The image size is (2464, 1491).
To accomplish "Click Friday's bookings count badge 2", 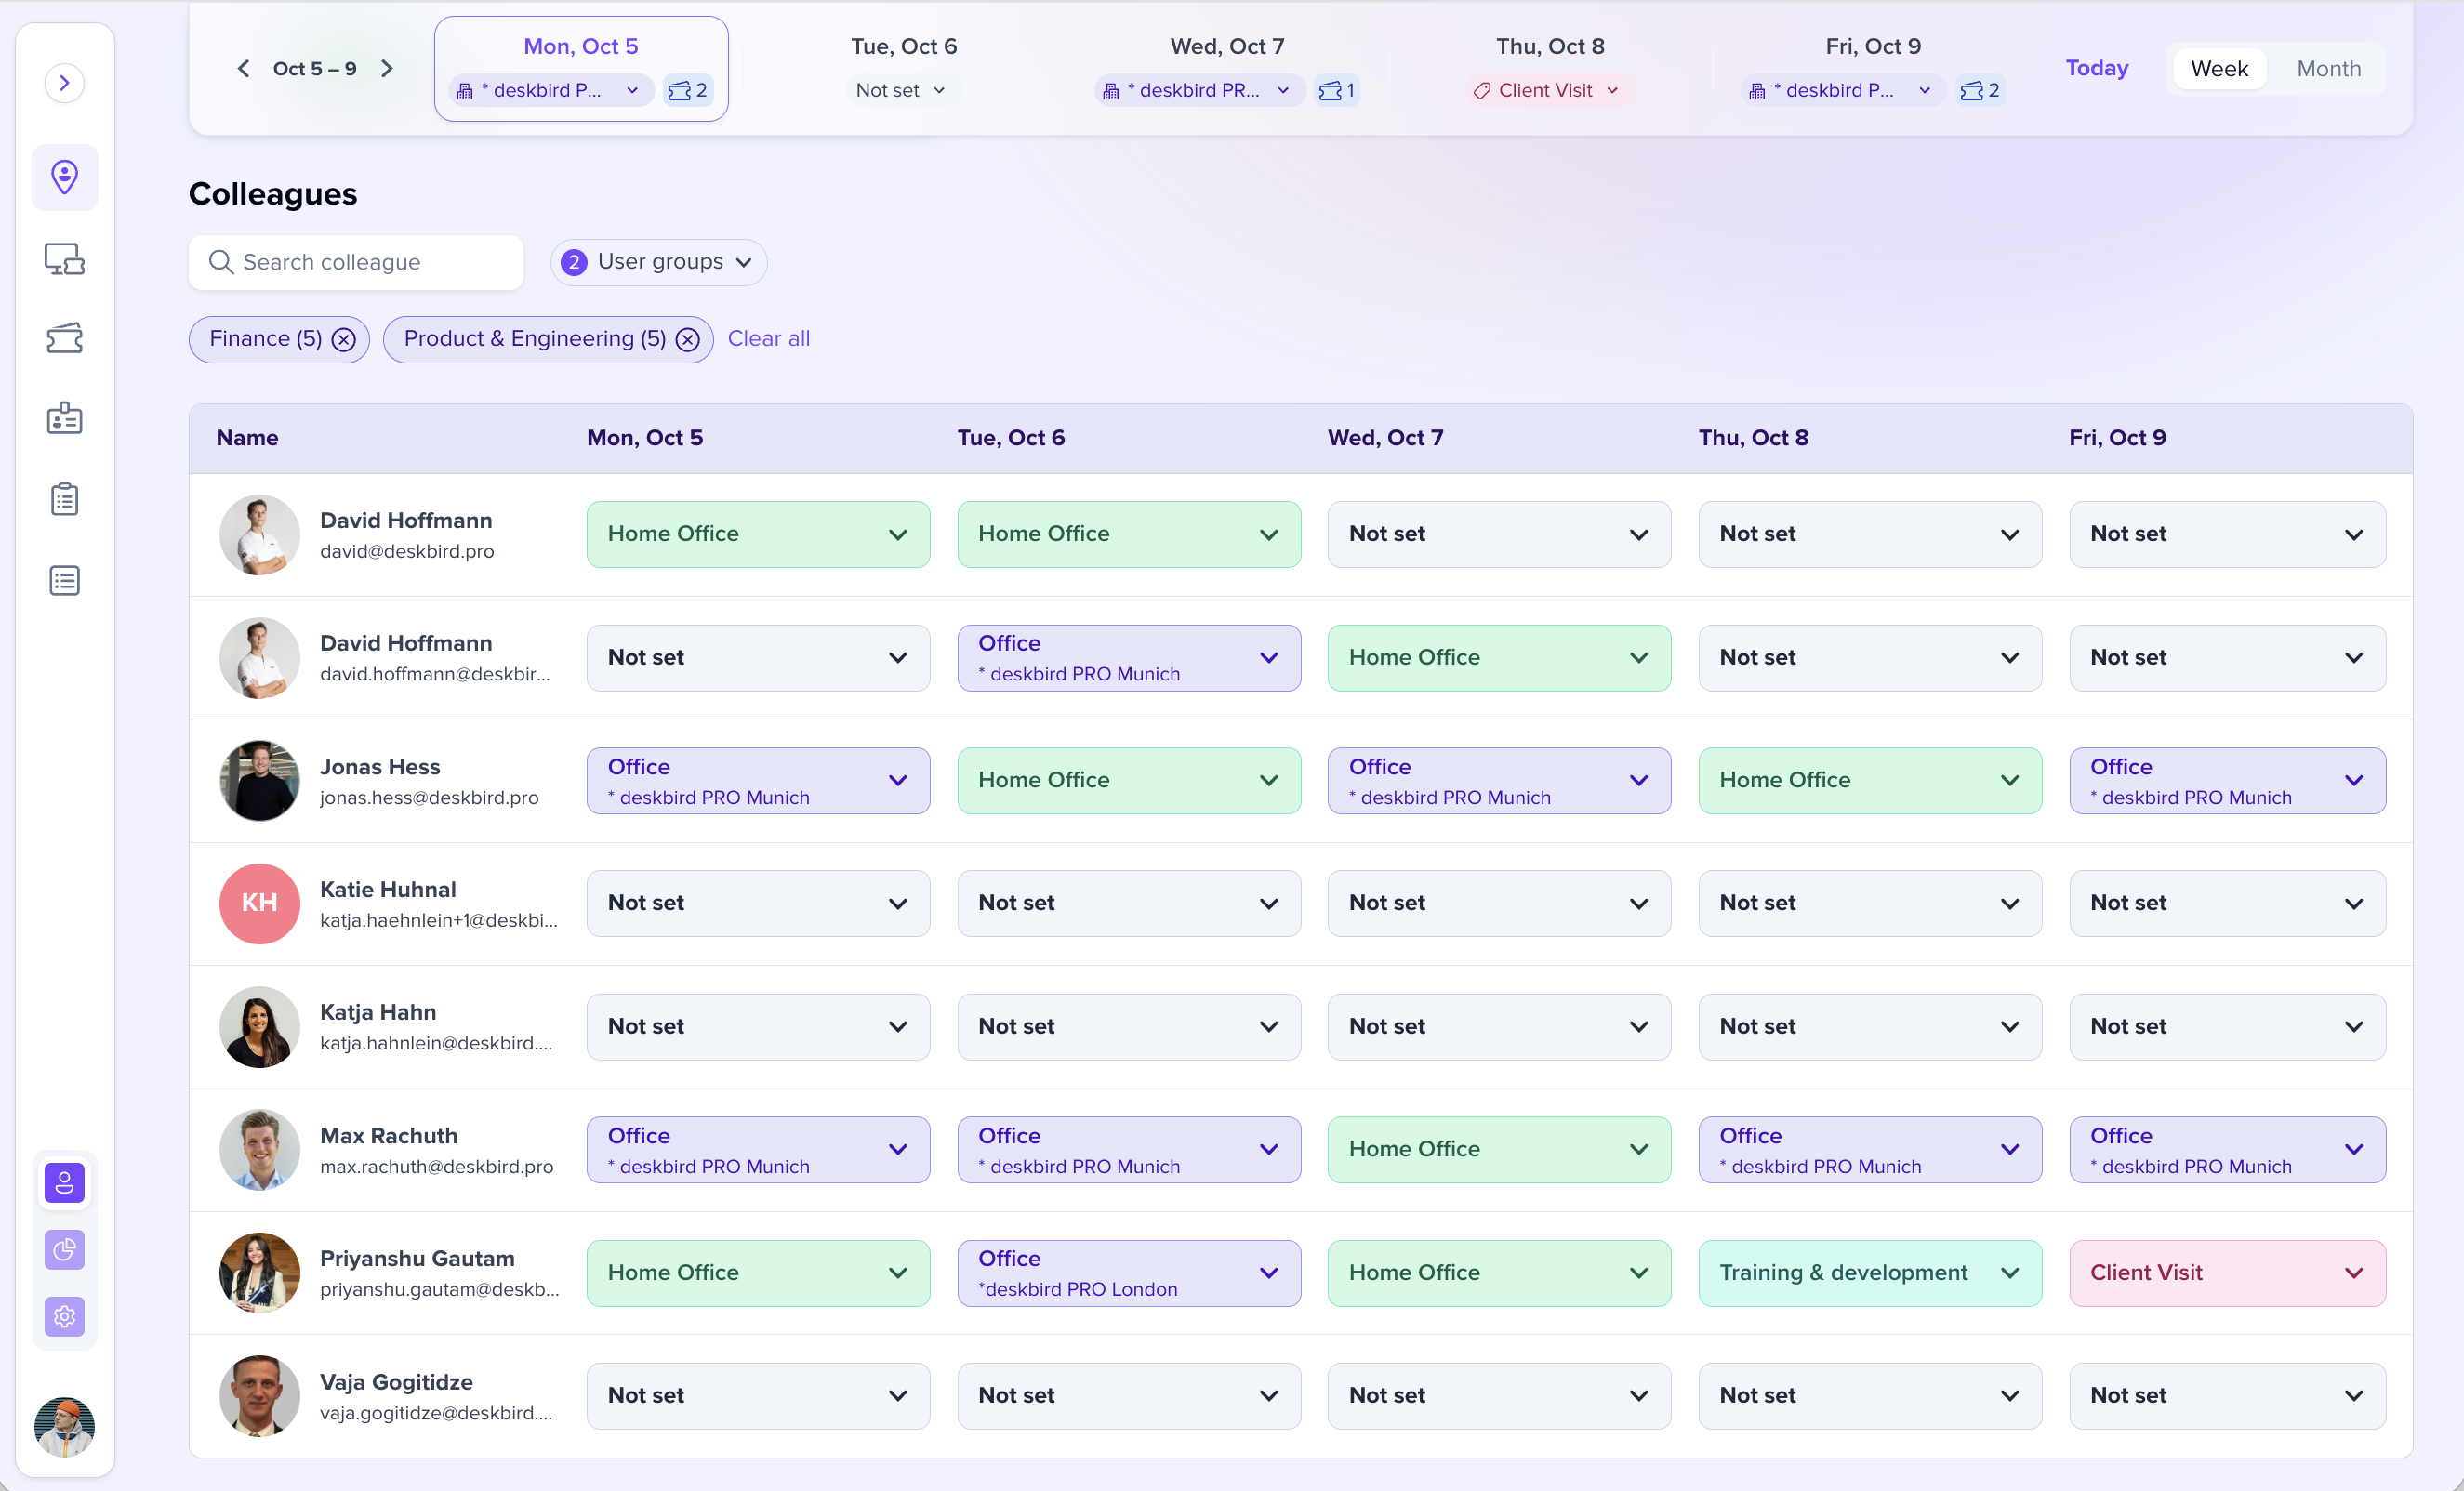I will [x=1980, y=90].
